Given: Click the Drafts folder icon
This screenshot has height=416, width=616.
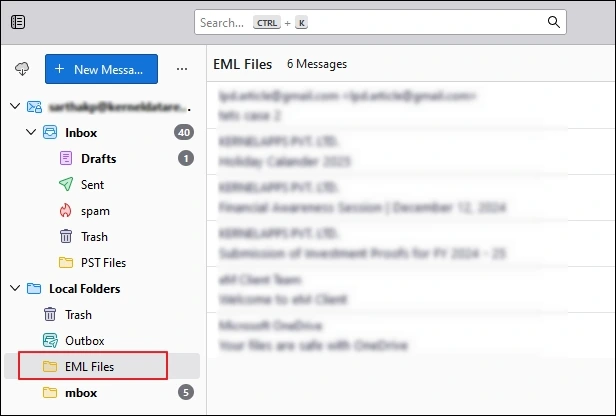Looking at the screenshot, I should [66, 158].
